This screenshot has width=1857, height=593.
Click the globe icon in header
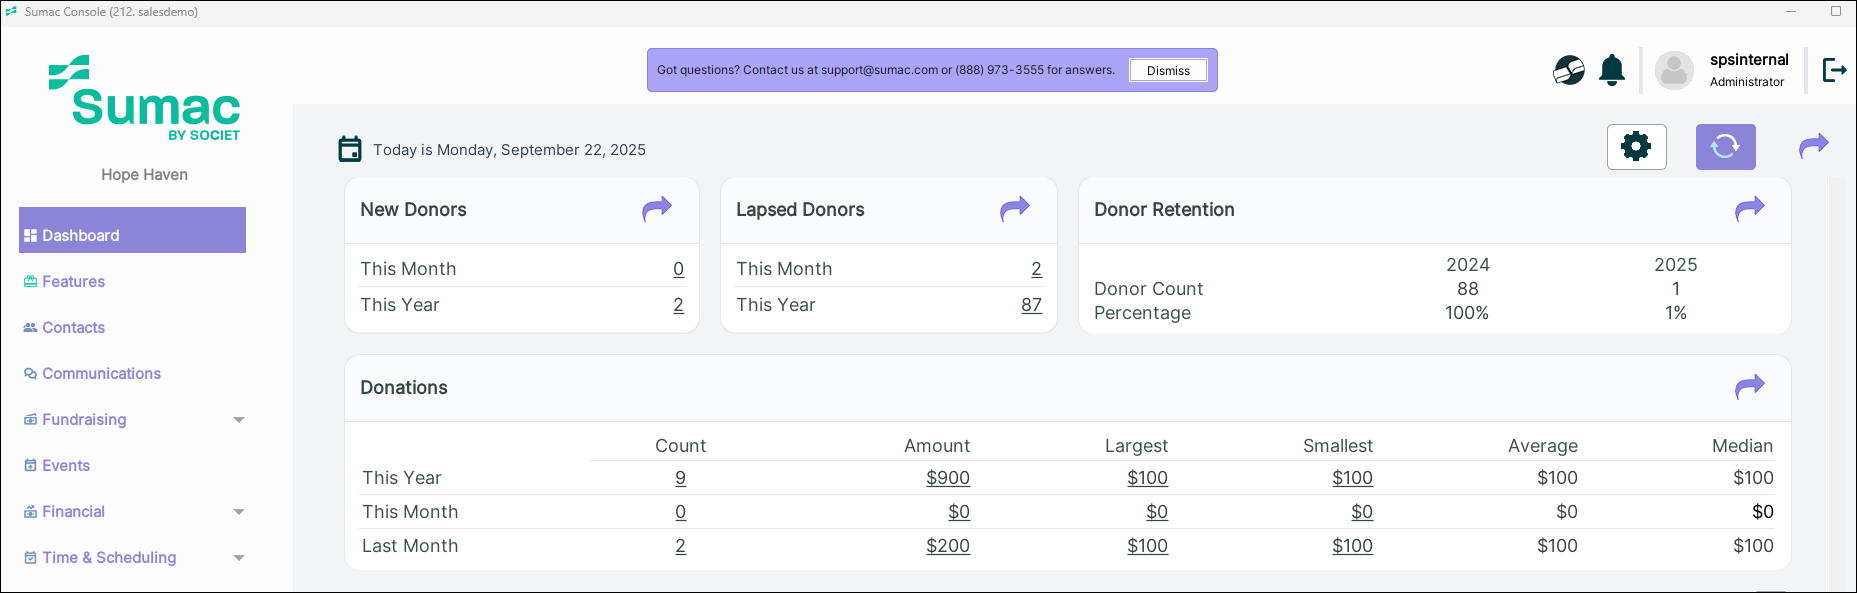[x=1568, y=70]
